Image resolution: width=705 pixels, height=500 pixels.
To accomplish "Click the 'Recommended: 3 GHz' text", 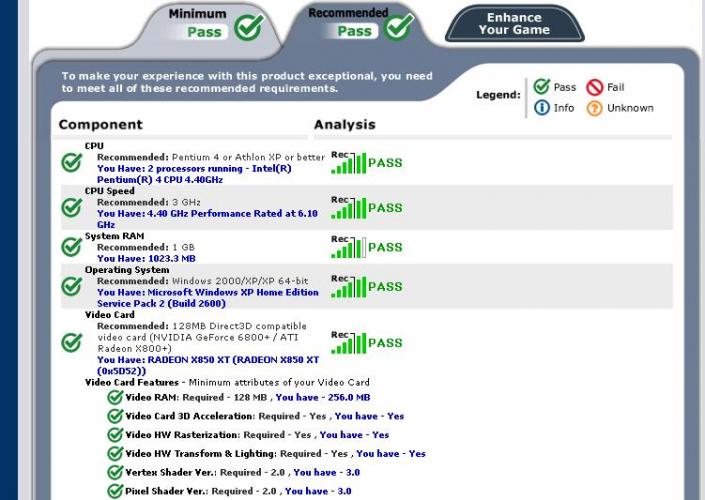I will tap(149, 202).
